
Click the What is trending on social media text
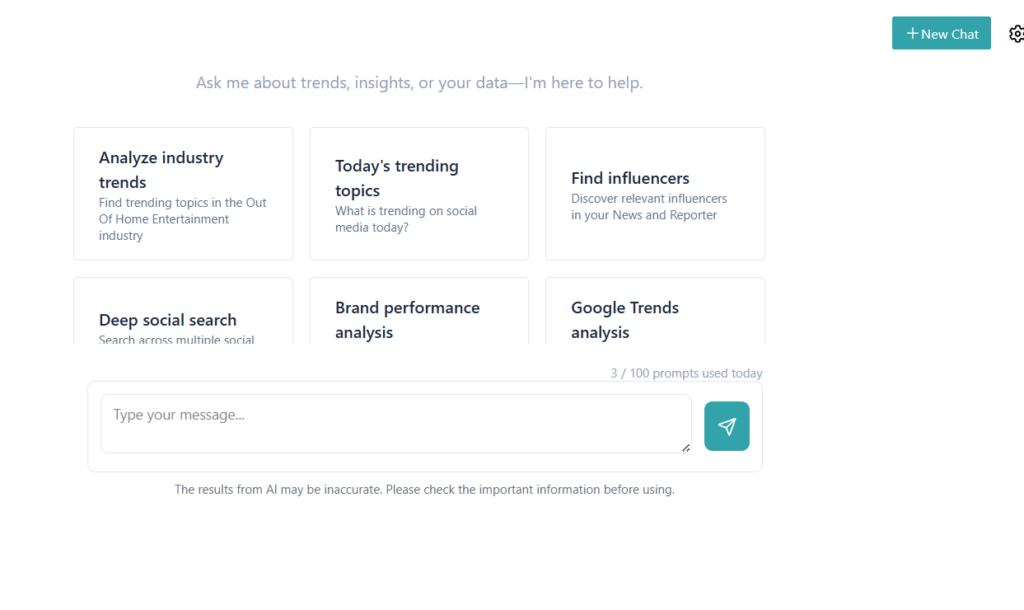pyautogui.click(x=406, y=219)
